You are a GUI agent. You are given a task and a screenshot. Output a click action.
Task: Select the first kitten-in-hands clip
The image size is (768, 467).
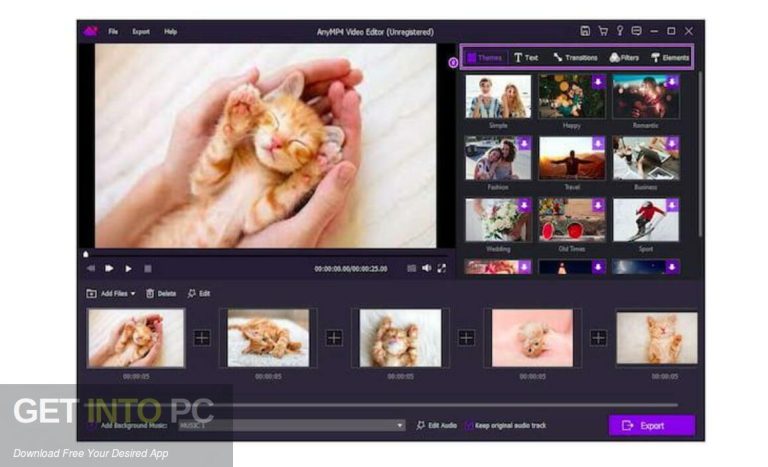pos(136,338)
